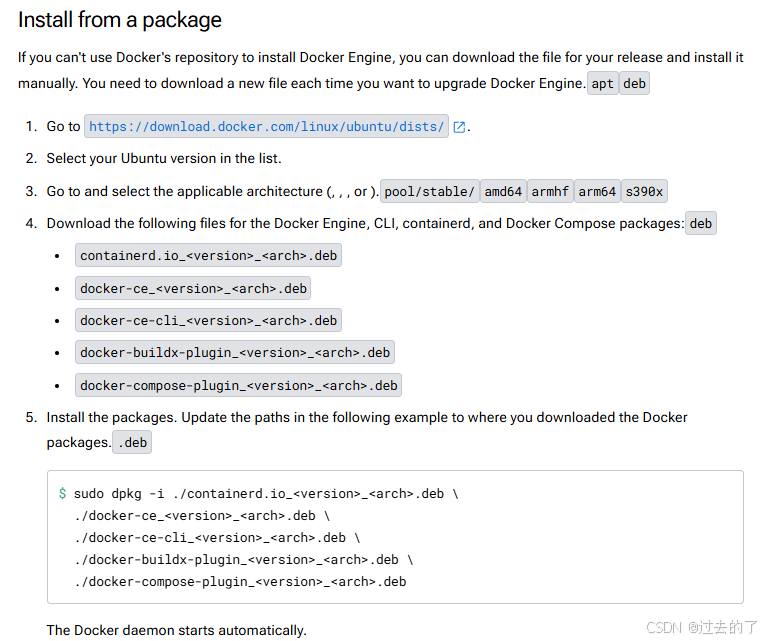Click 'docker-ce-cli_<version>_<arch>.deb' list item

pos(208,320)
